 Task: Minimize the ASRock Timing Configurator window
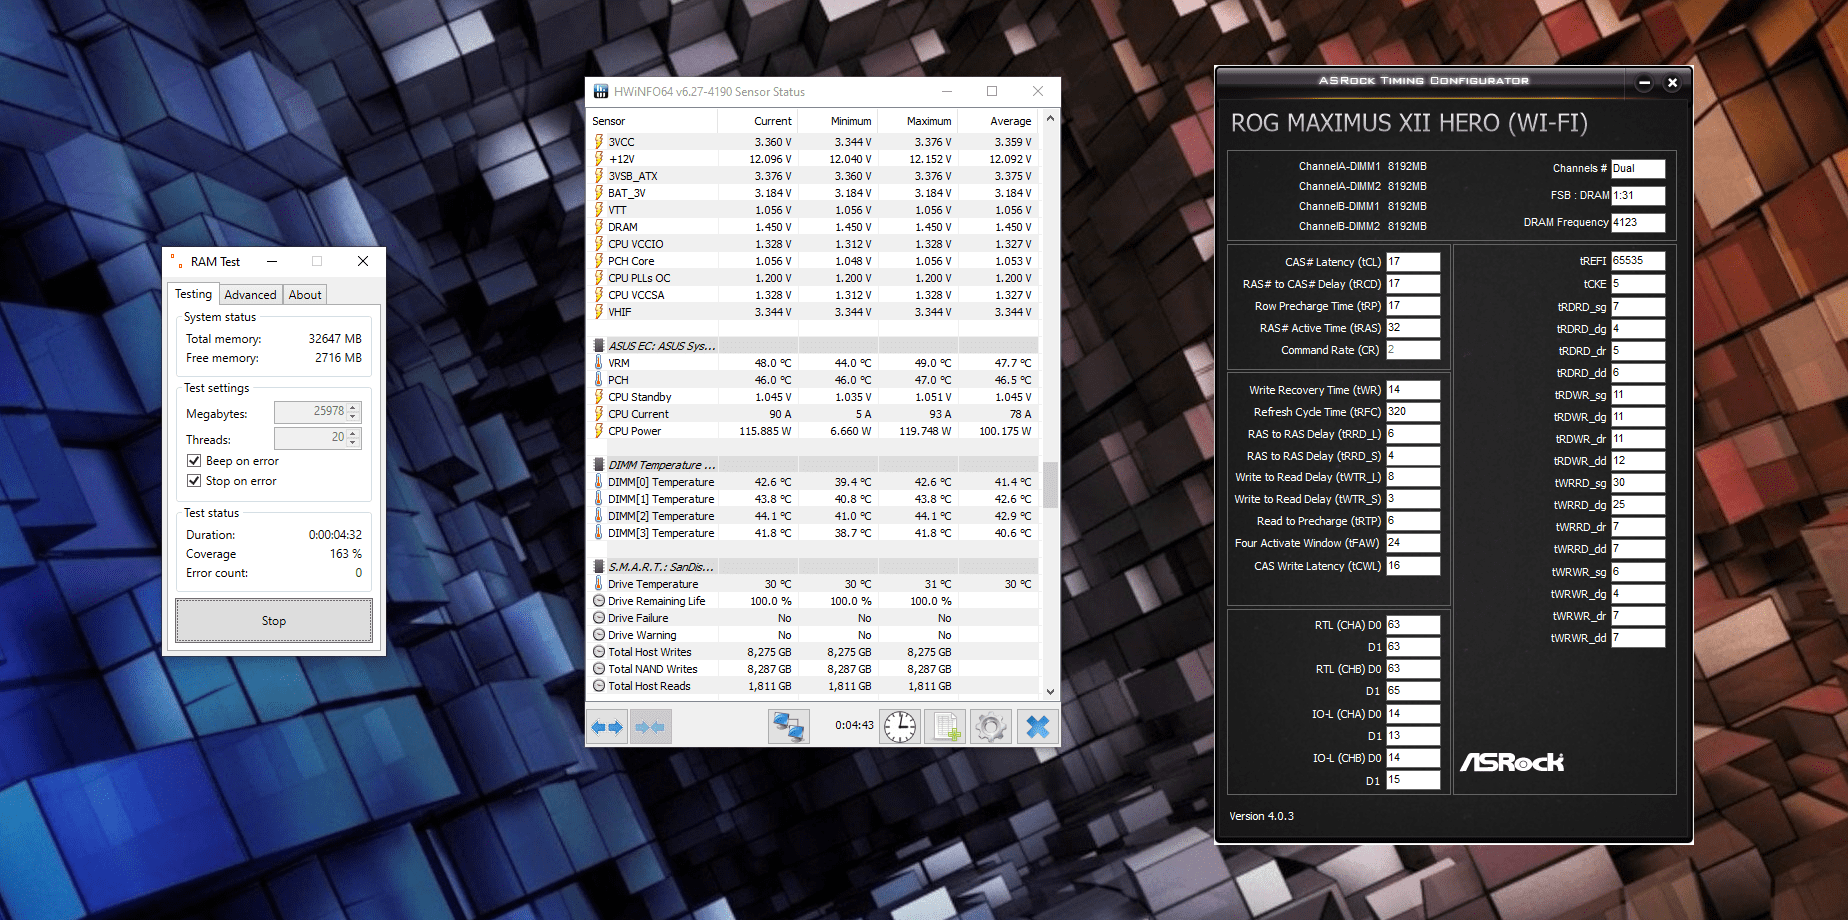click(1644, 83)
